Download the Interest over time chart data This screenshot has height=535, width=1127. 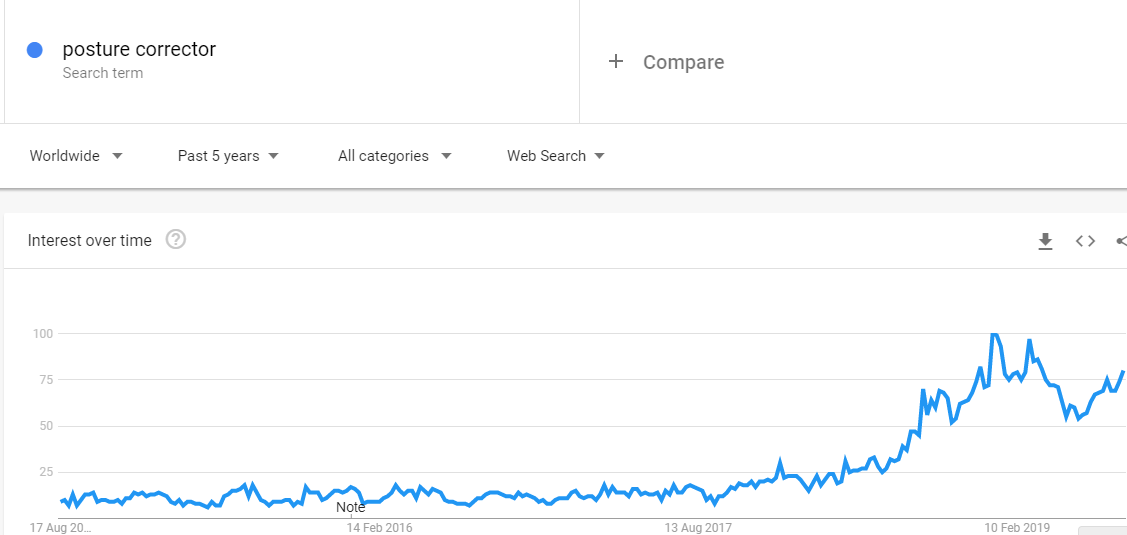[x=1045, y=241]
